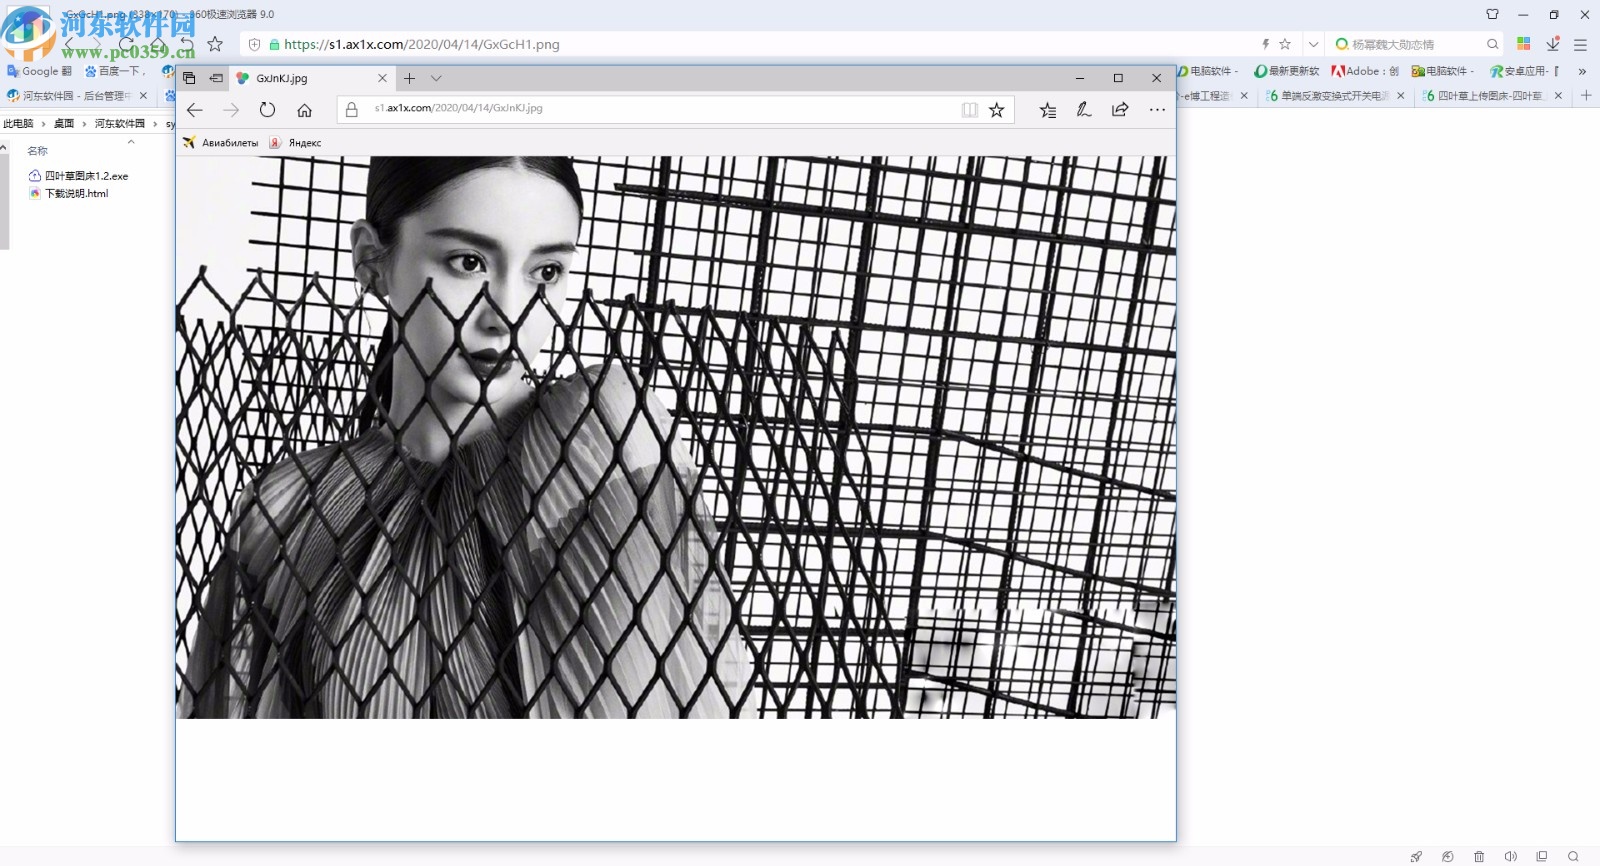The width and height of the screenshot is (1600, 866).
Task: Open page zoom magnifier in status bar
Action: (1573, 857)
